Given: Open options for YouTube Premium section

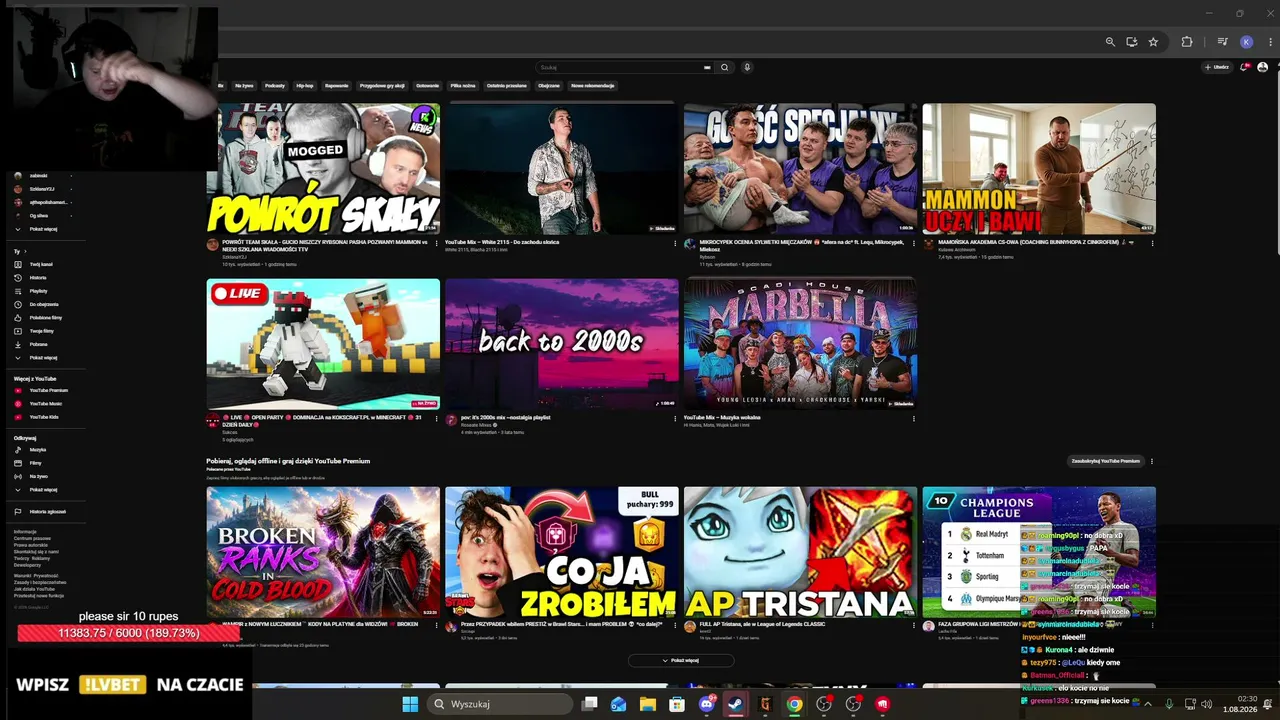Looking at the screenshot, I should pyautogui.click(x=1152, y=461).
